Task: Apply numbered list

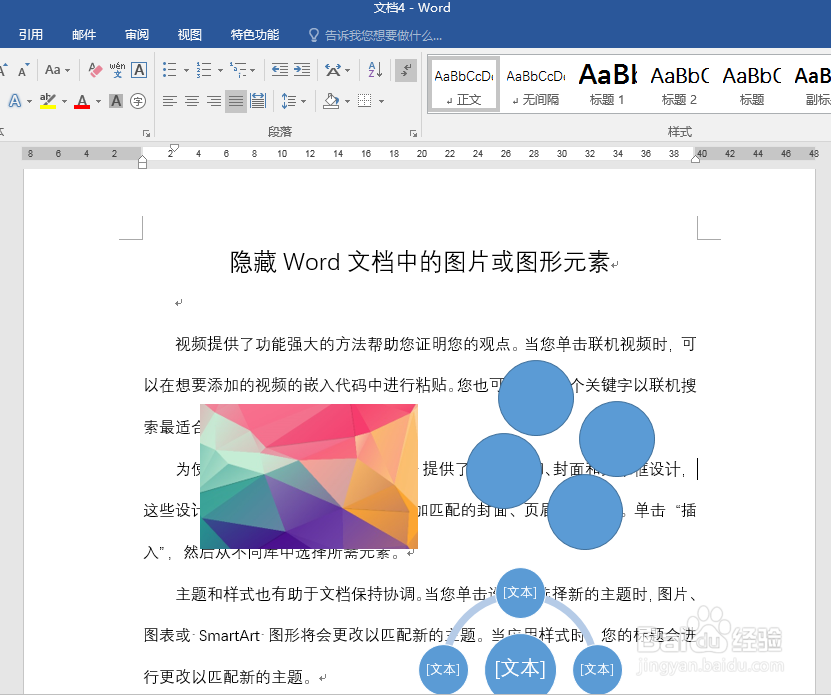Action: click(x=204, y=70)
